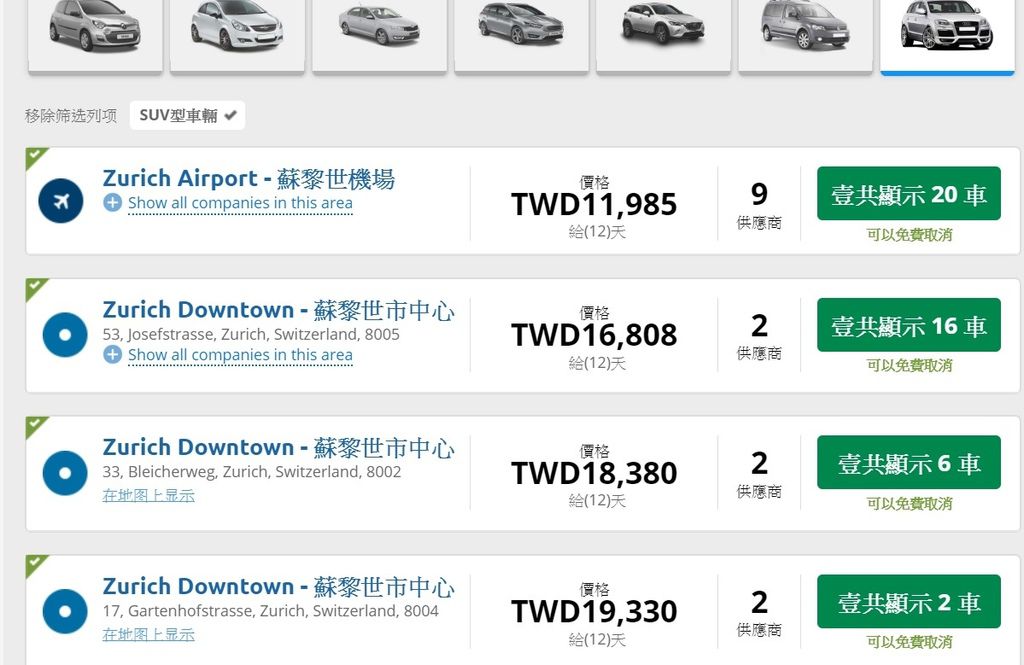Click the blue location icon for Bleicherweg
Viewport: 1024px width, 665px height.
[x=65, y=472]
